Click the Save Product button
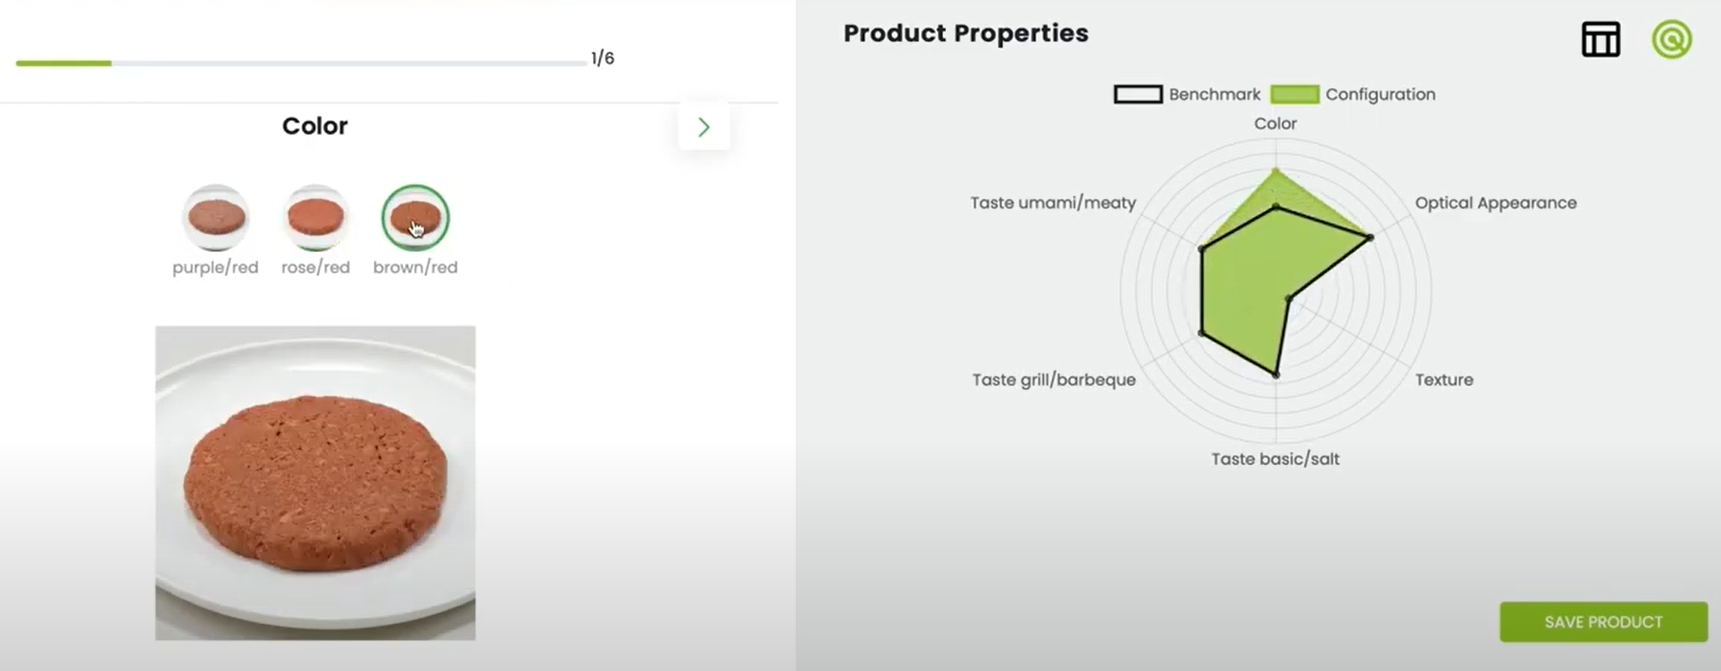The image size is (1721, 671). 1603,622
